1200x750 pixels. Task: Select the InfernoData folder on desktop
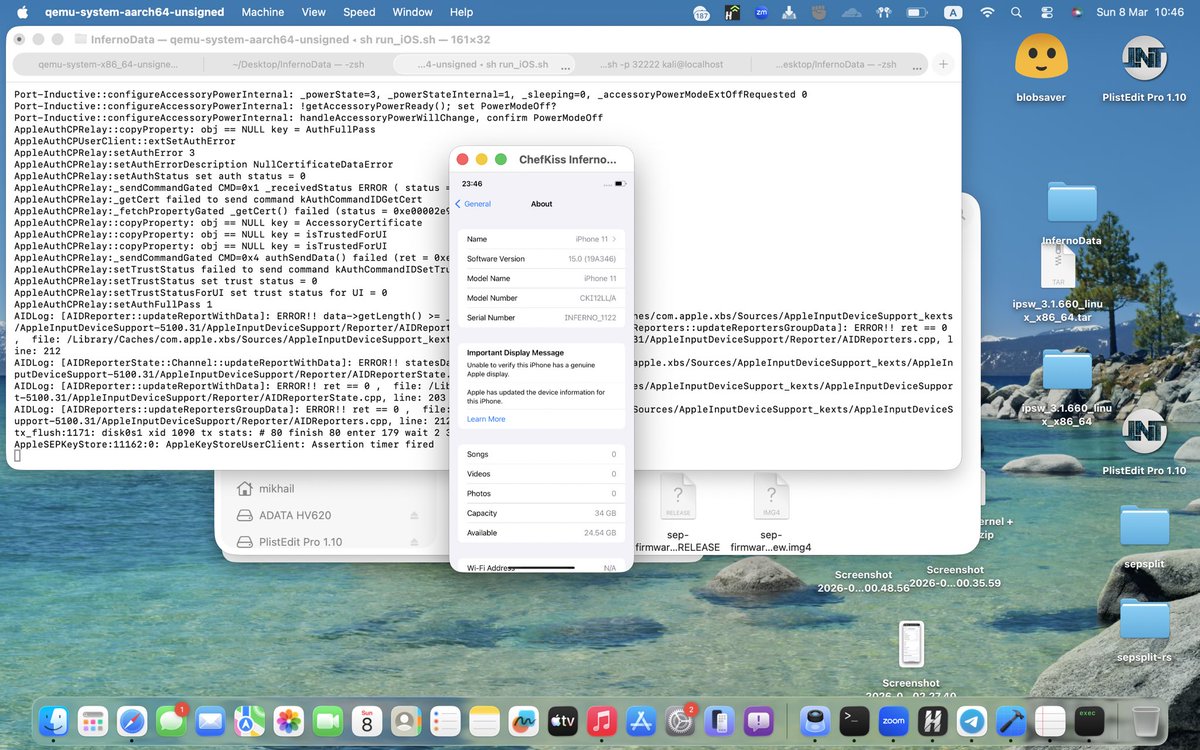pyautogui.click(x=1072, y=213)
